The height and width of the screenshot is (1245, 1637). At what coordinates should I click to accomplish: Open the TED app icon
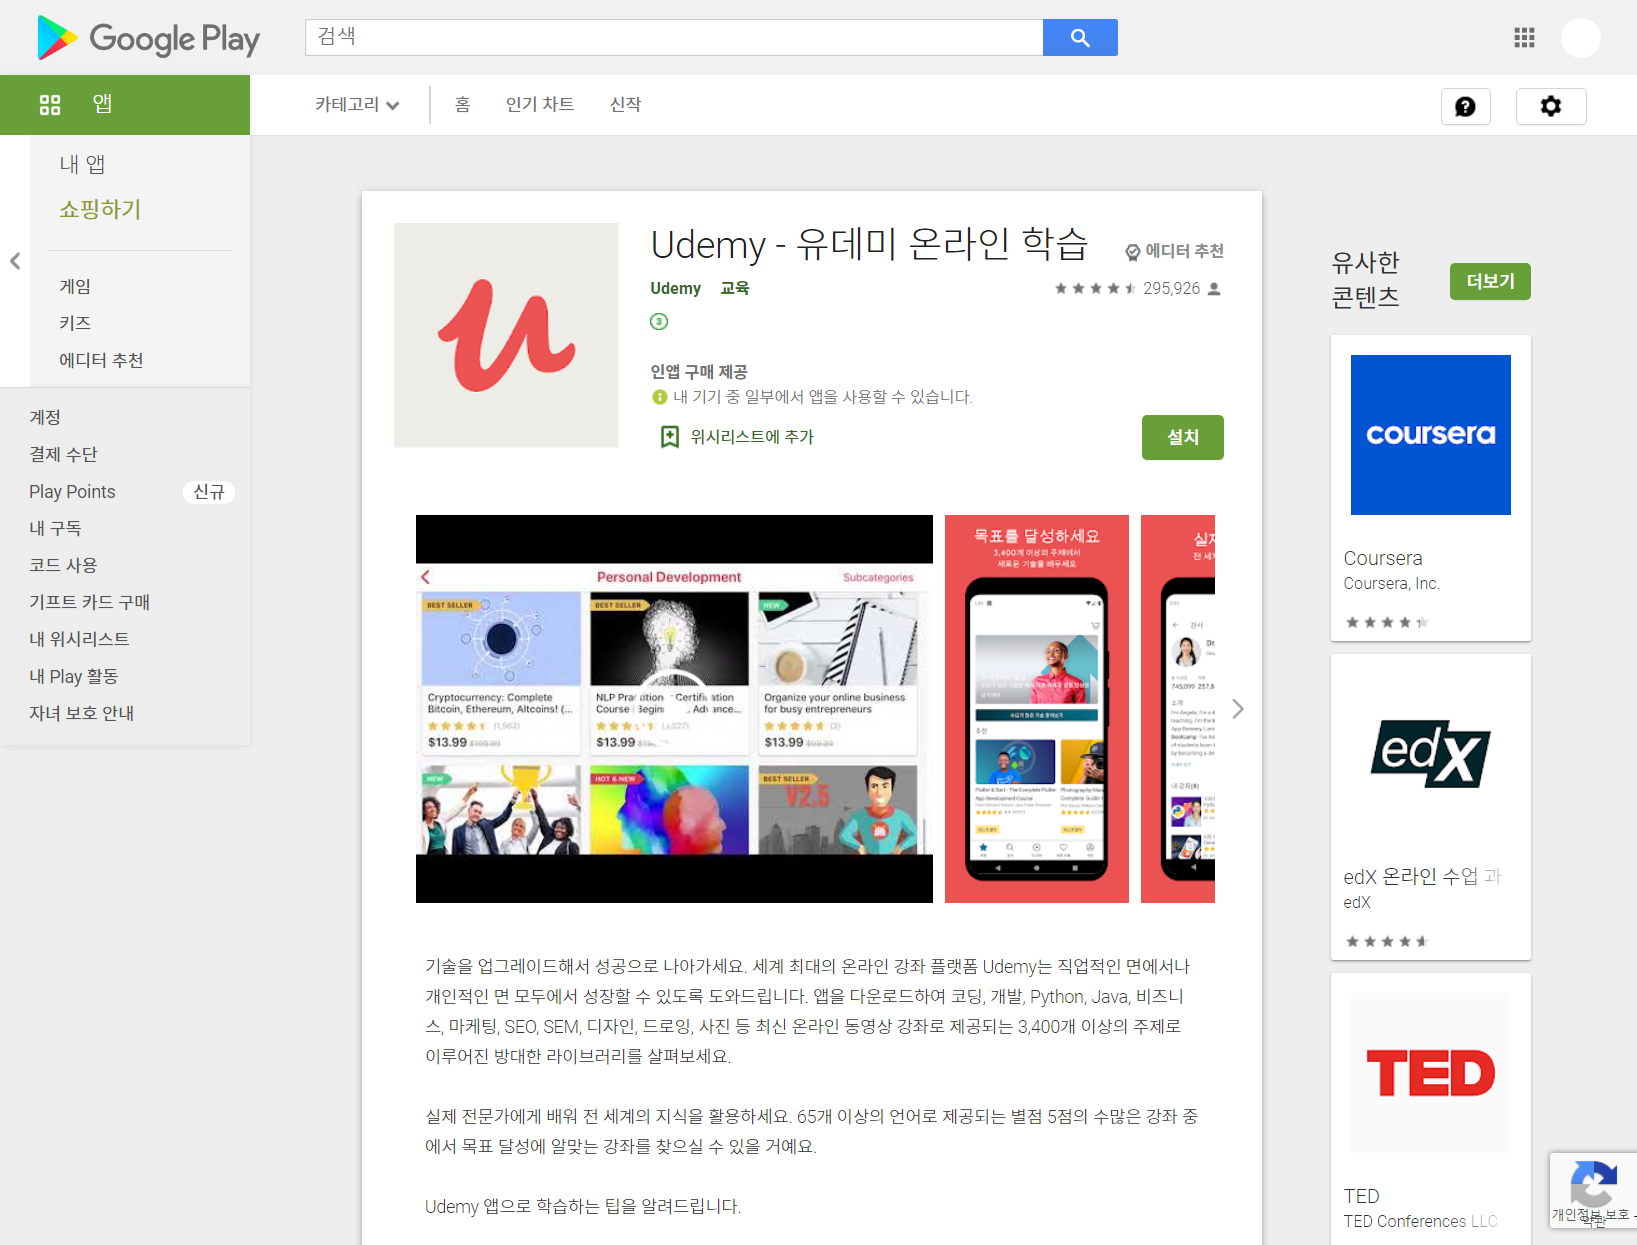coord(1431,1073)
